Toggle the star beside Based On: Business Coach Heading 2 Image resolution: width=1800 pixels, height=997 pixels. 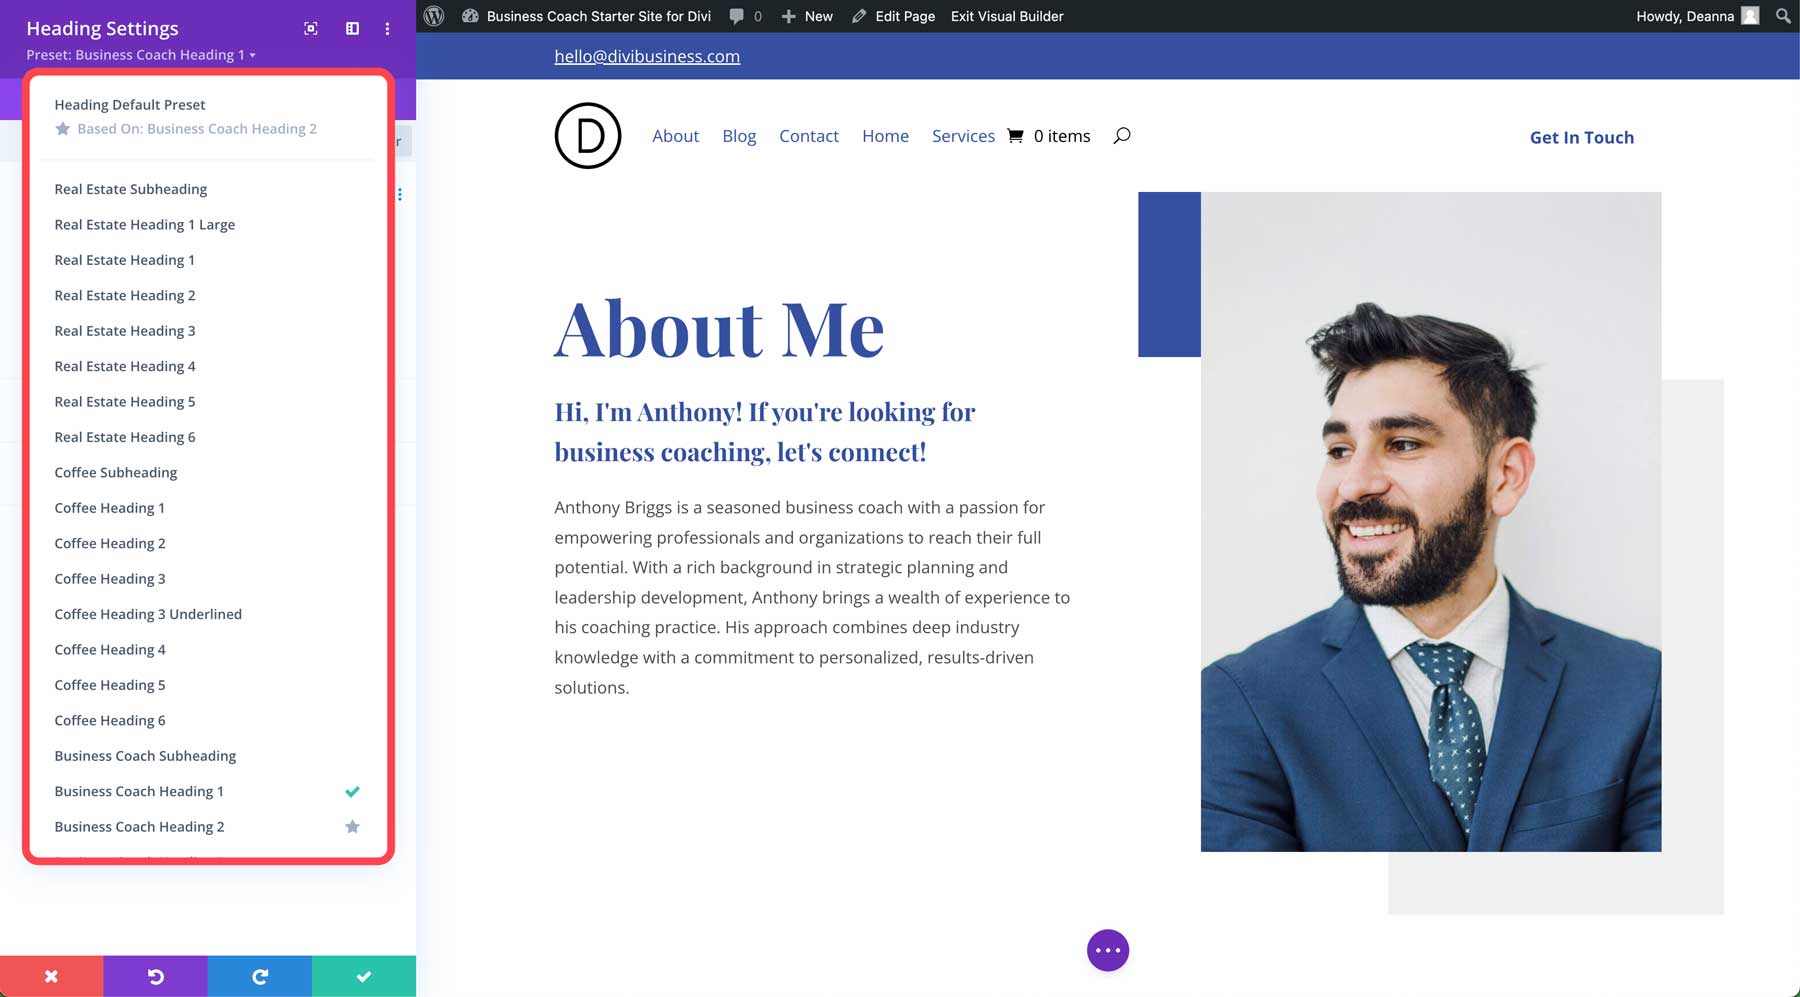click(63, 128)
